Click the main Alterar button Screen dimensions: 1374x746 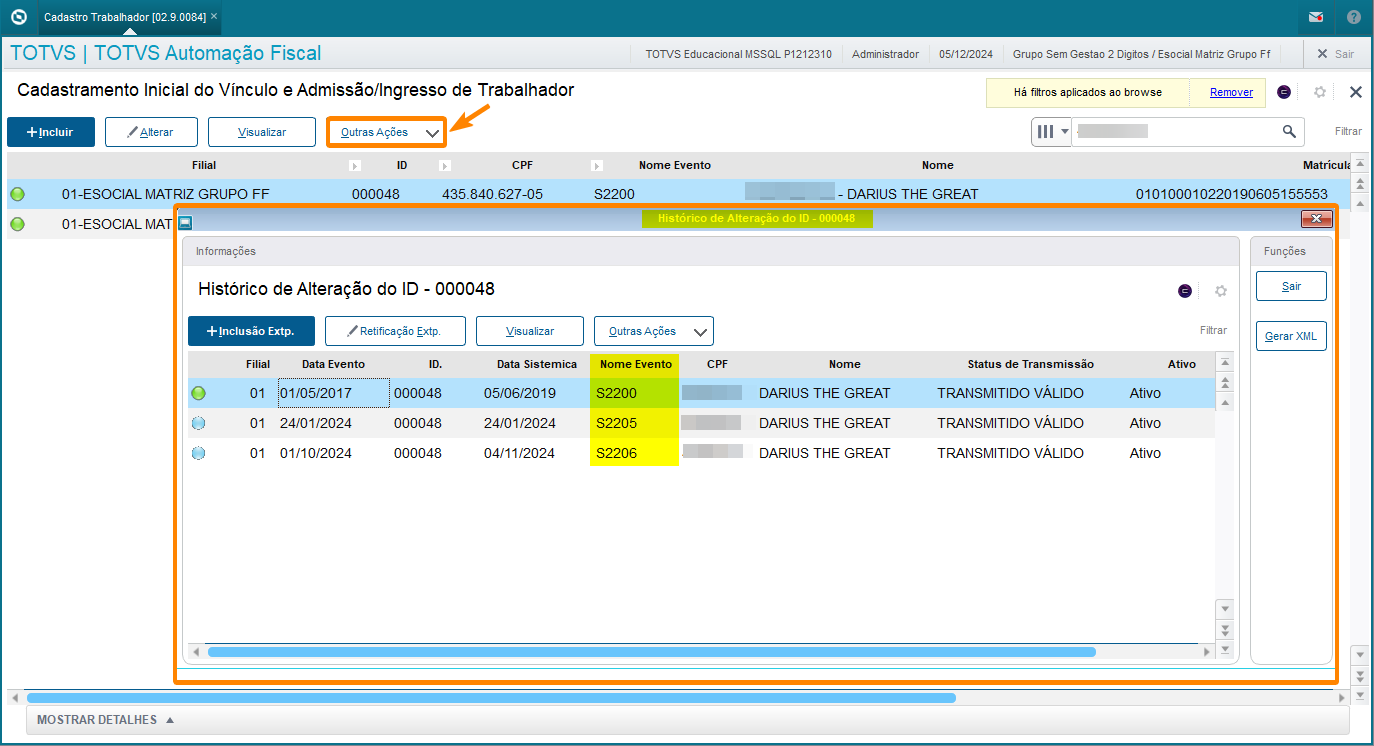[151, 132]
